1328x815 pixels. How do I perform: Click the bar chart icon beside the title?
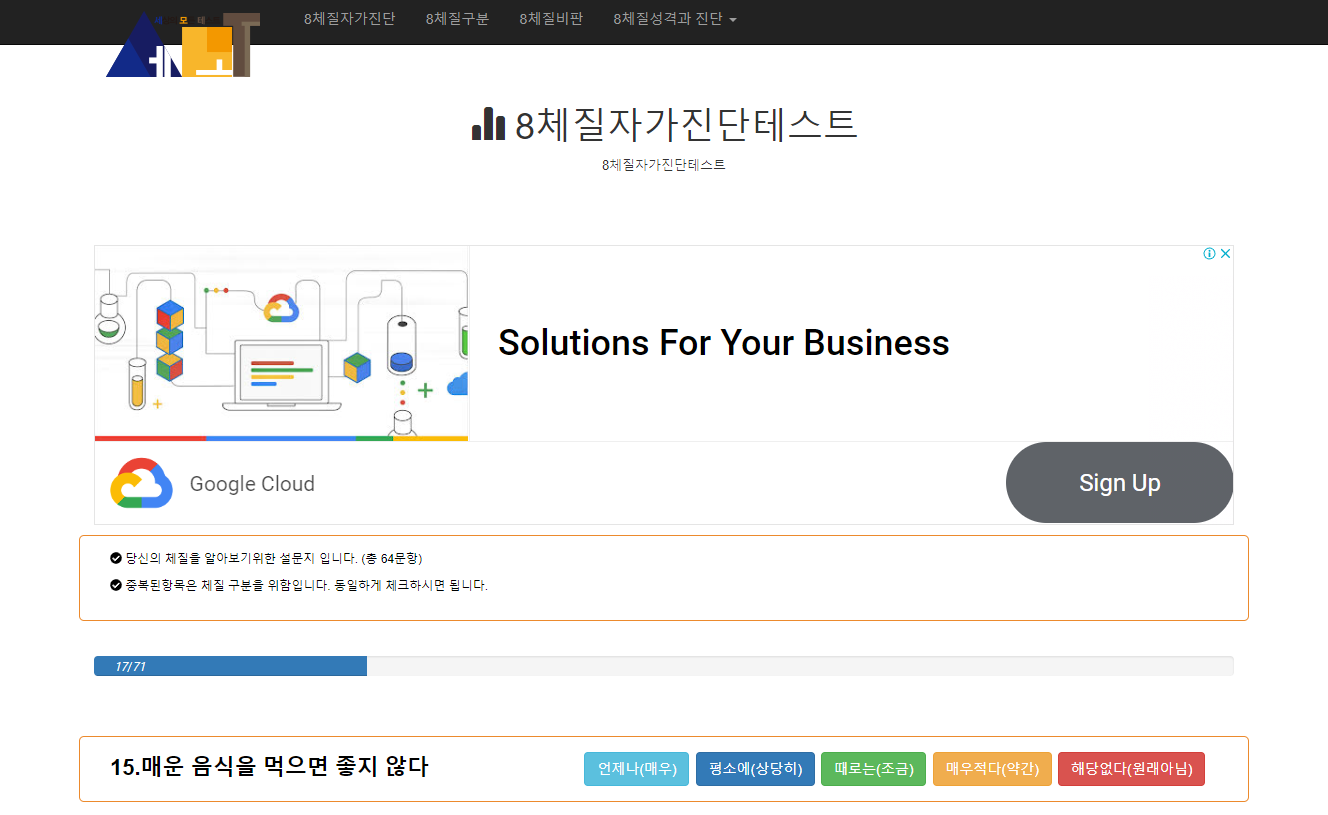[488, 124]
